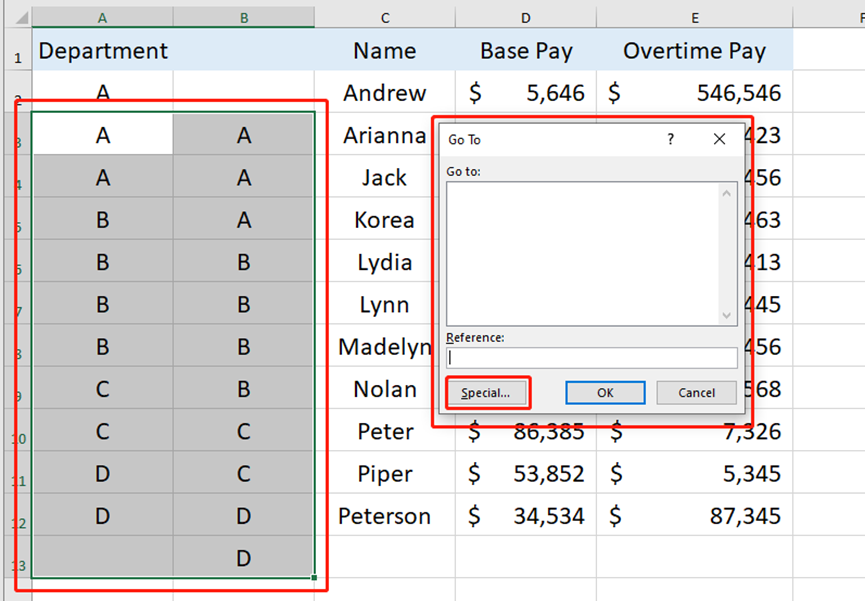The image size is (865, 601).
Task: Select column C header
Action: 385,18
